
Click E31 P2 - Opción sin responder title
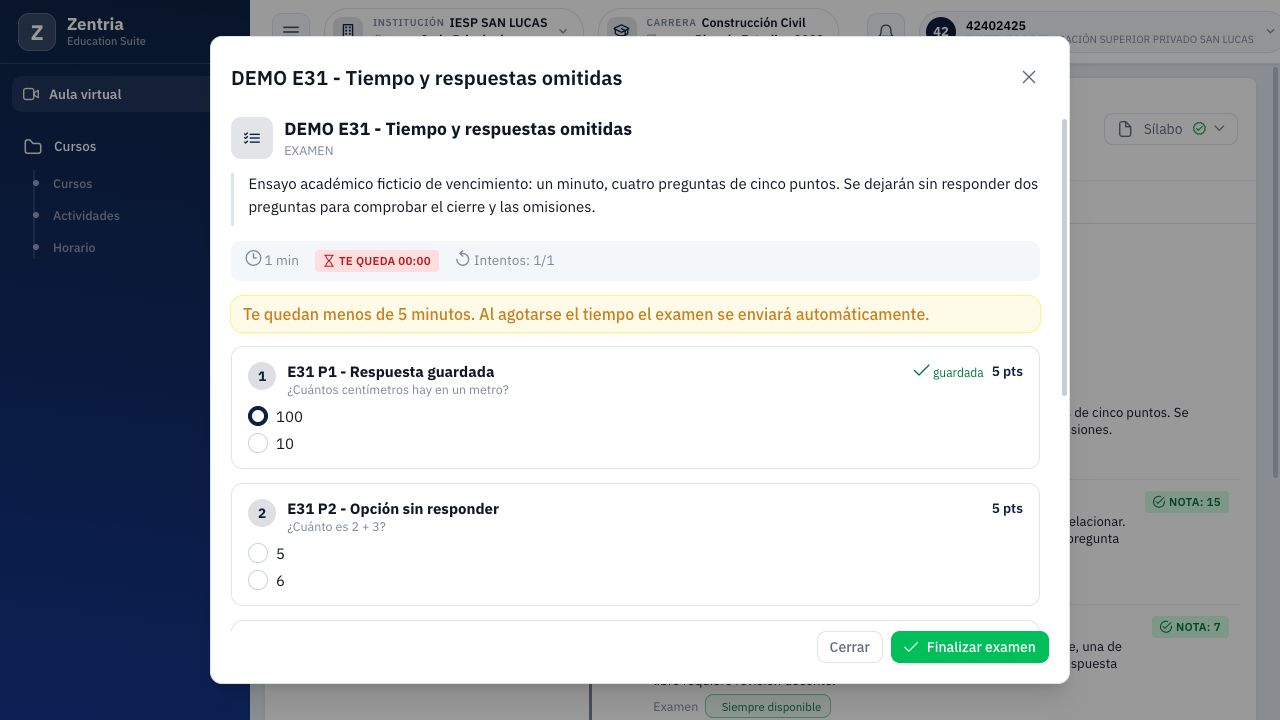393,509
